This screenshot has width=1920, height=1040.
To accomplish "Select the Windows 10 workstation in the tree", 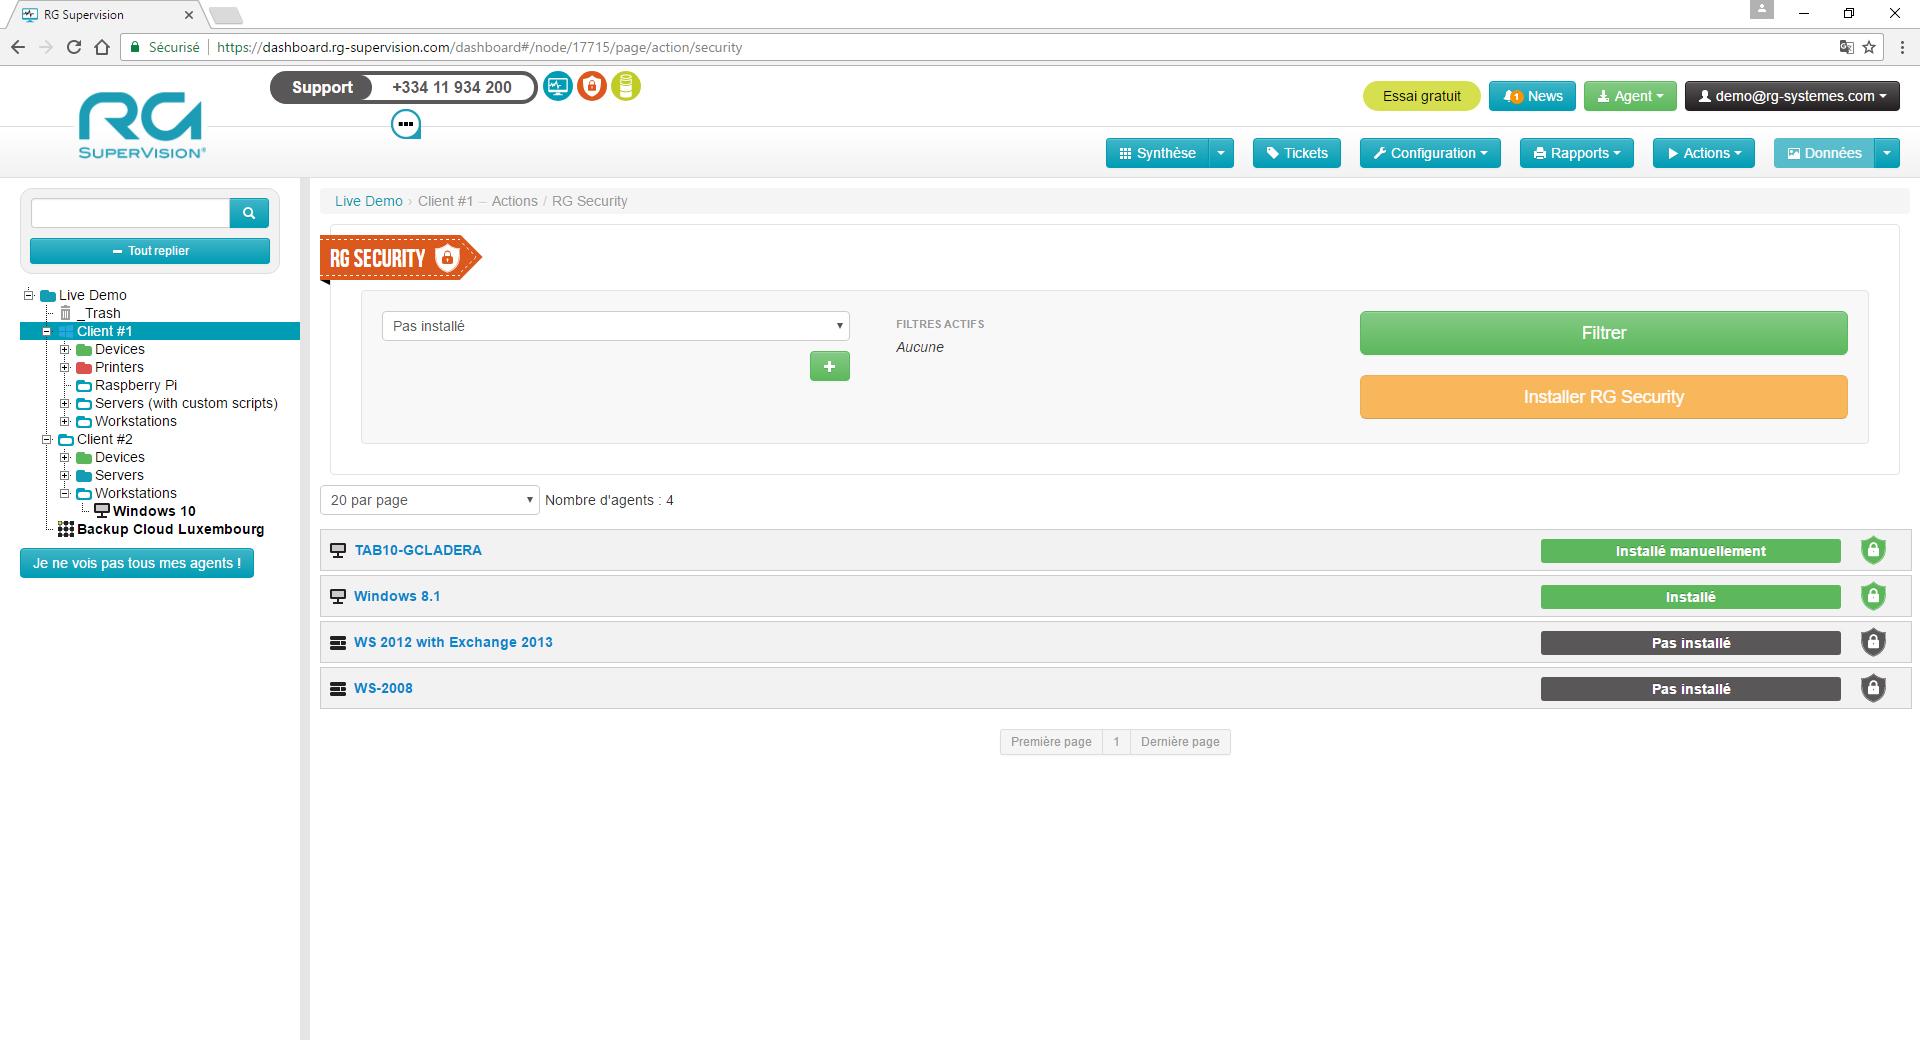I will (x=154, y=511).
